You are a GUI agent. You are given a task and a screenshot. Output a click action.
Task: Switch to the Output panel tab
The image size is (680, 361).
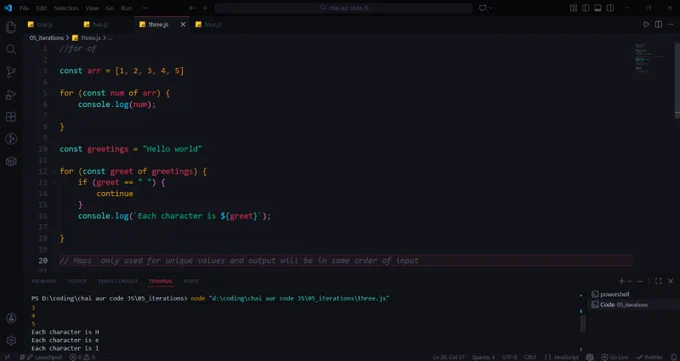77,281
